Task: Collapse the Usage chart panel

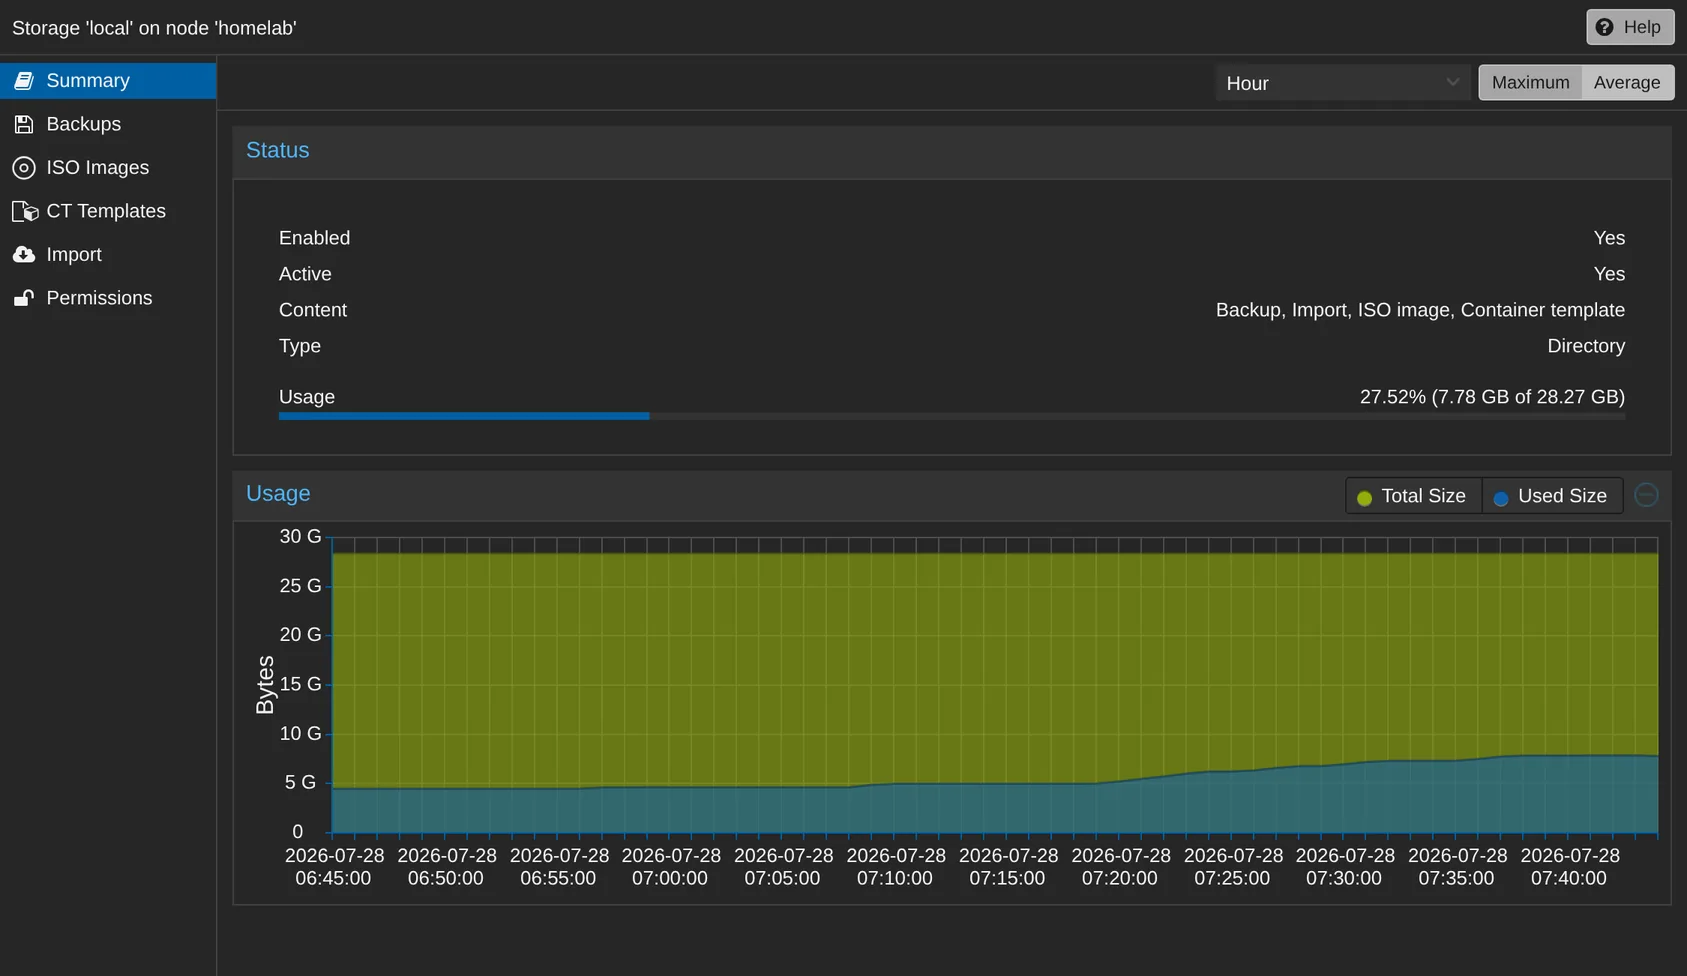Action: click(1646, 495)
